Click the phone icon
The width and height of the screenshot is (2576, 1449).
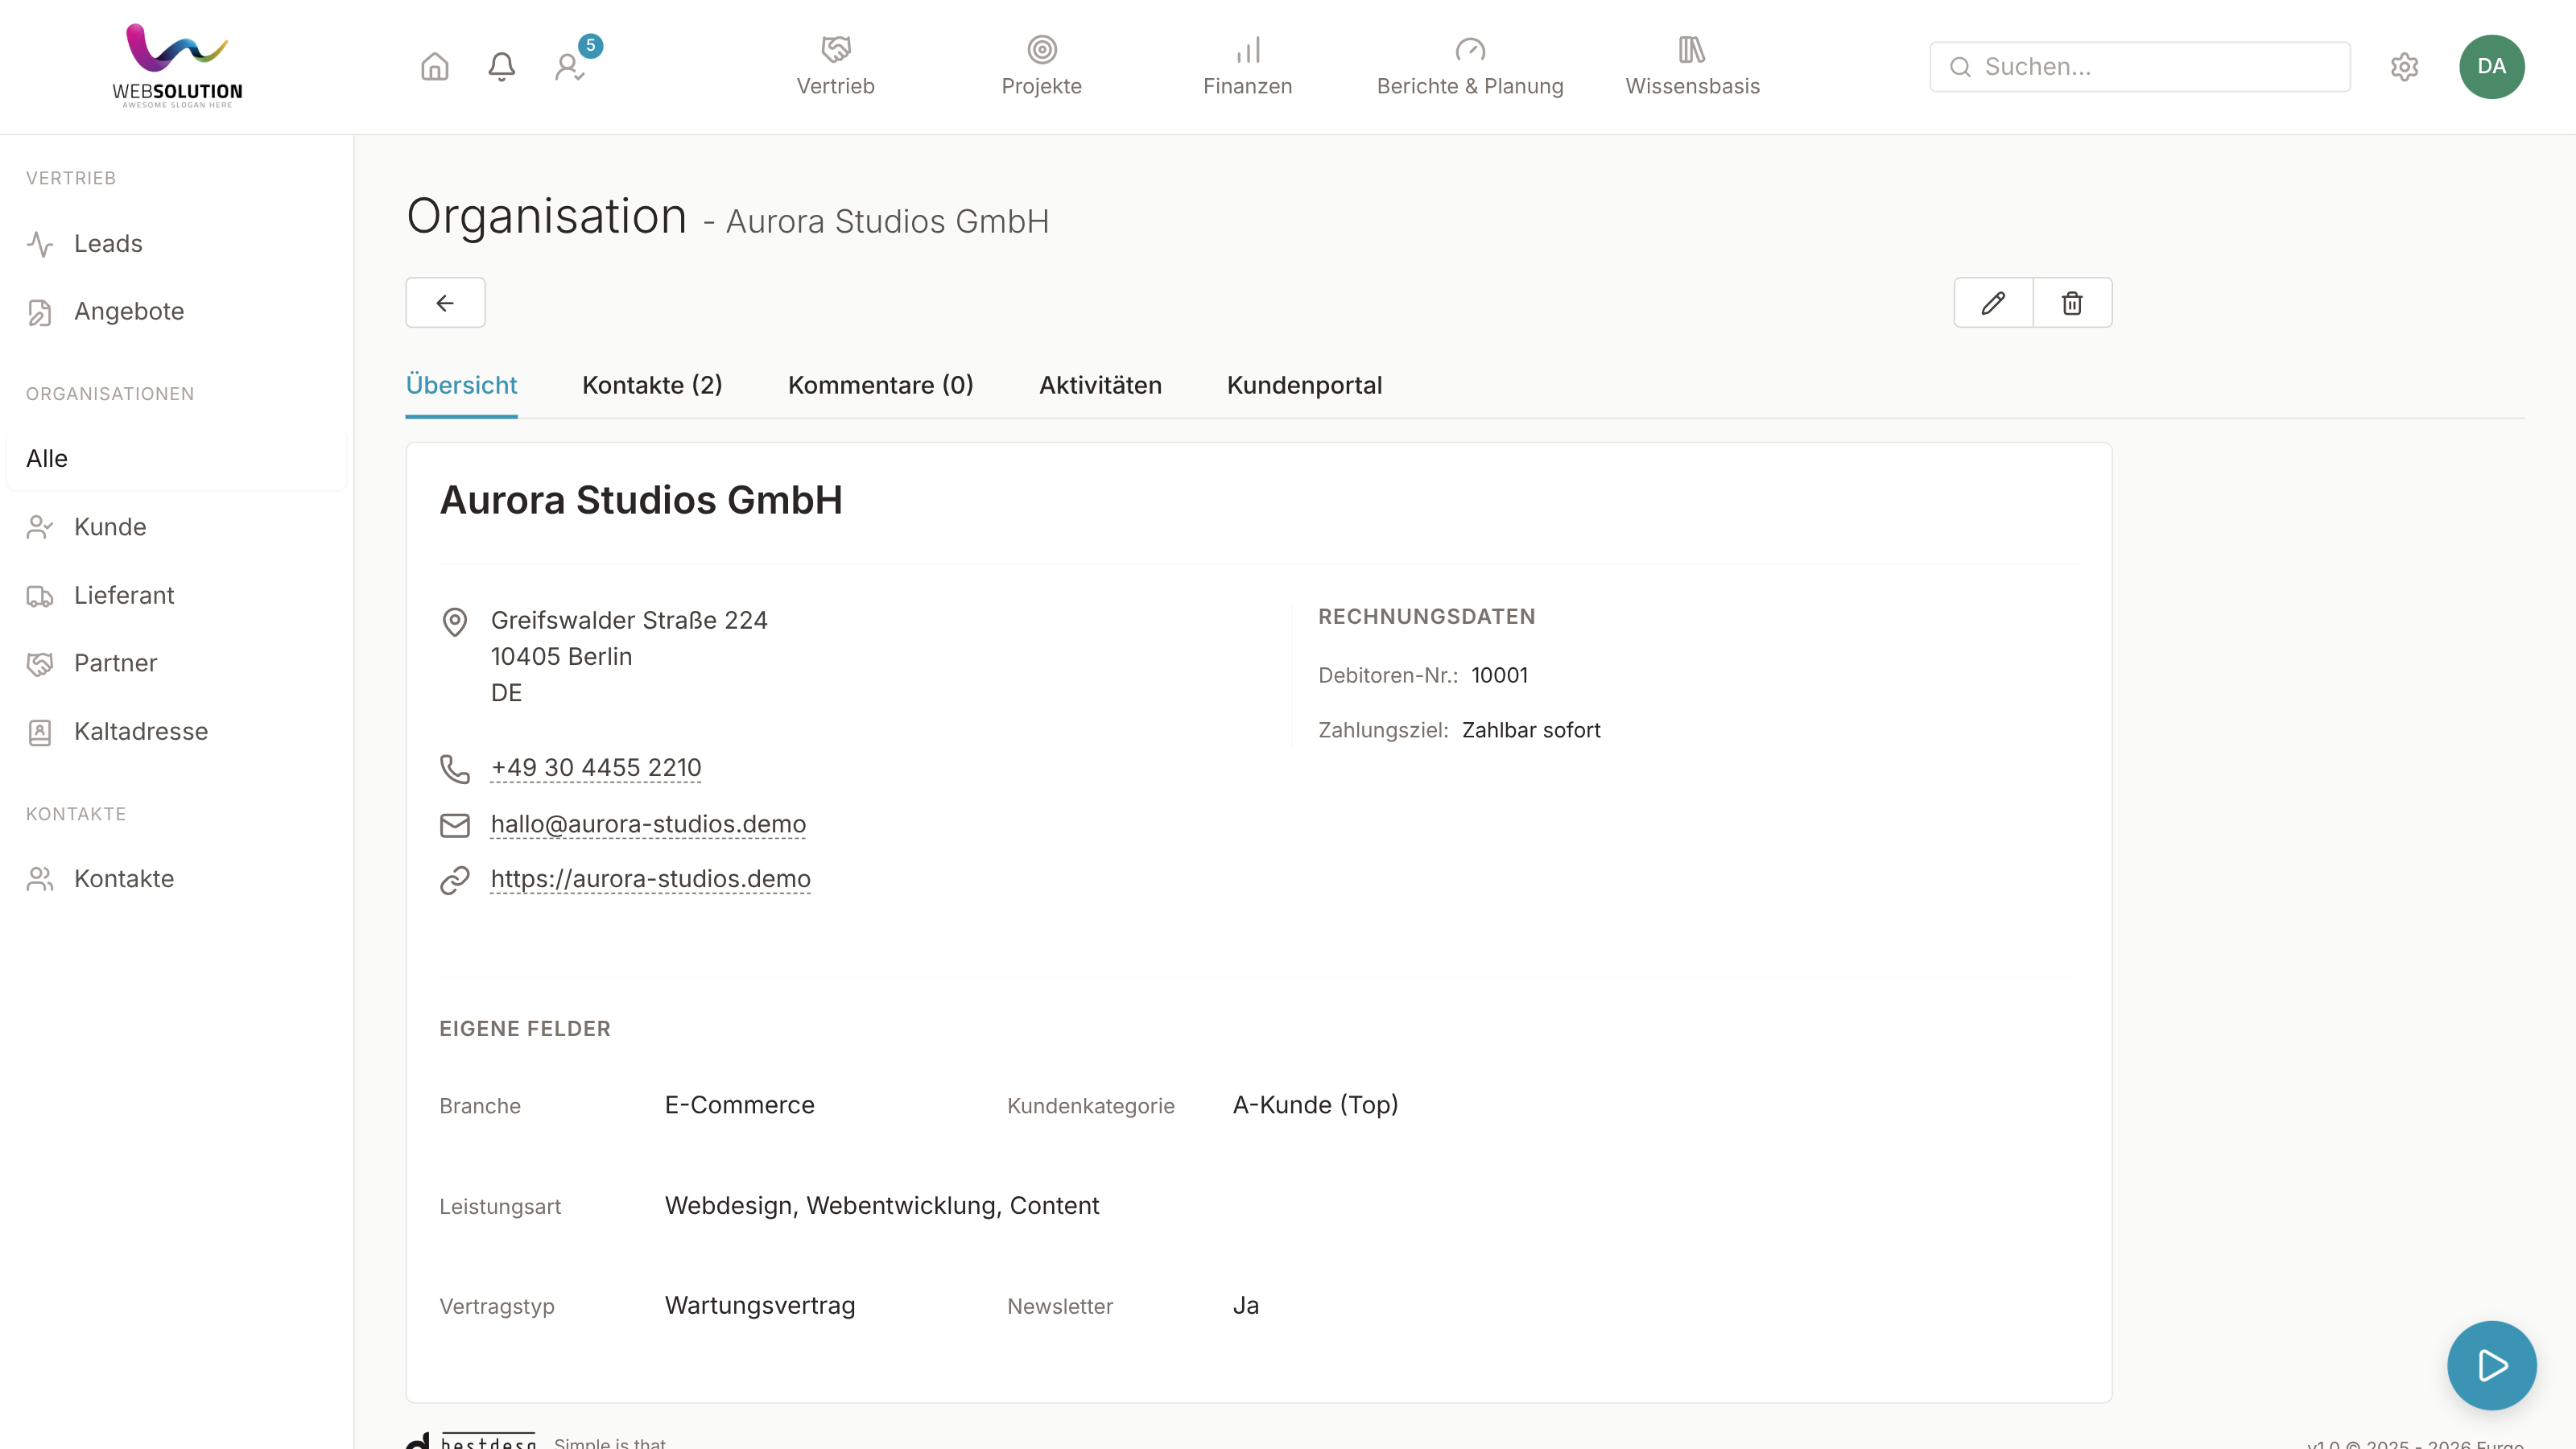pyautogui.click(x=454, y=769)
